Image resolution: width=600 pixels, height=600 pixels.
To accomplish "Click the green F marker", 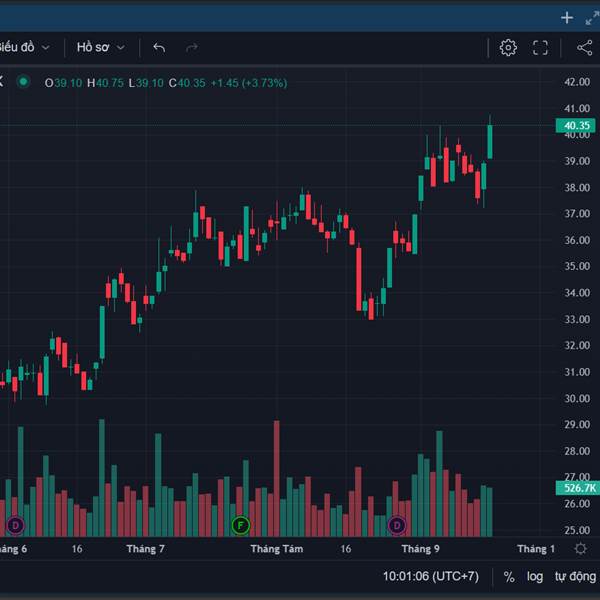I will tap(241, 525).
